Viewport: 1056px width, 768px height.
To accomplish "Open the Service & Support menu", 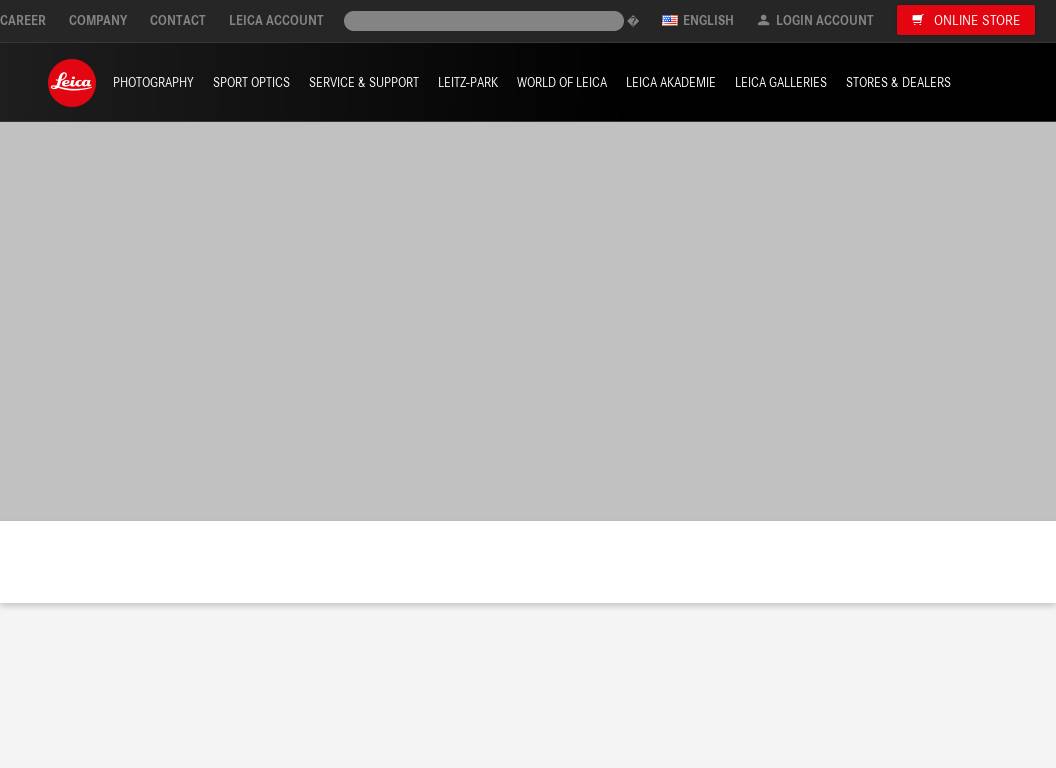I will click(x=364, y=83).
